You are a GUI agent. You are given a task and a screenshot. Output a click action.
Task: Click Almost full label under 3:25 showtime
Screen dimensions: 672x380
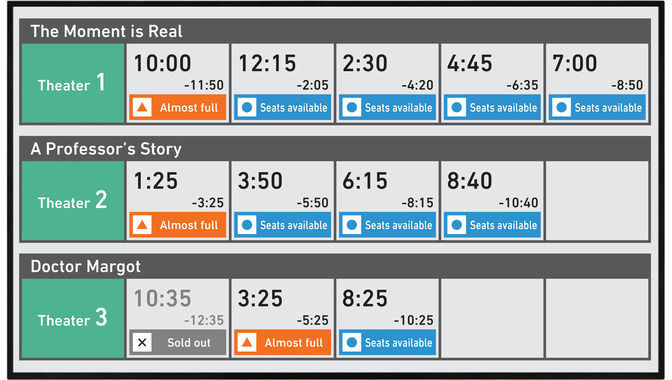294,343
